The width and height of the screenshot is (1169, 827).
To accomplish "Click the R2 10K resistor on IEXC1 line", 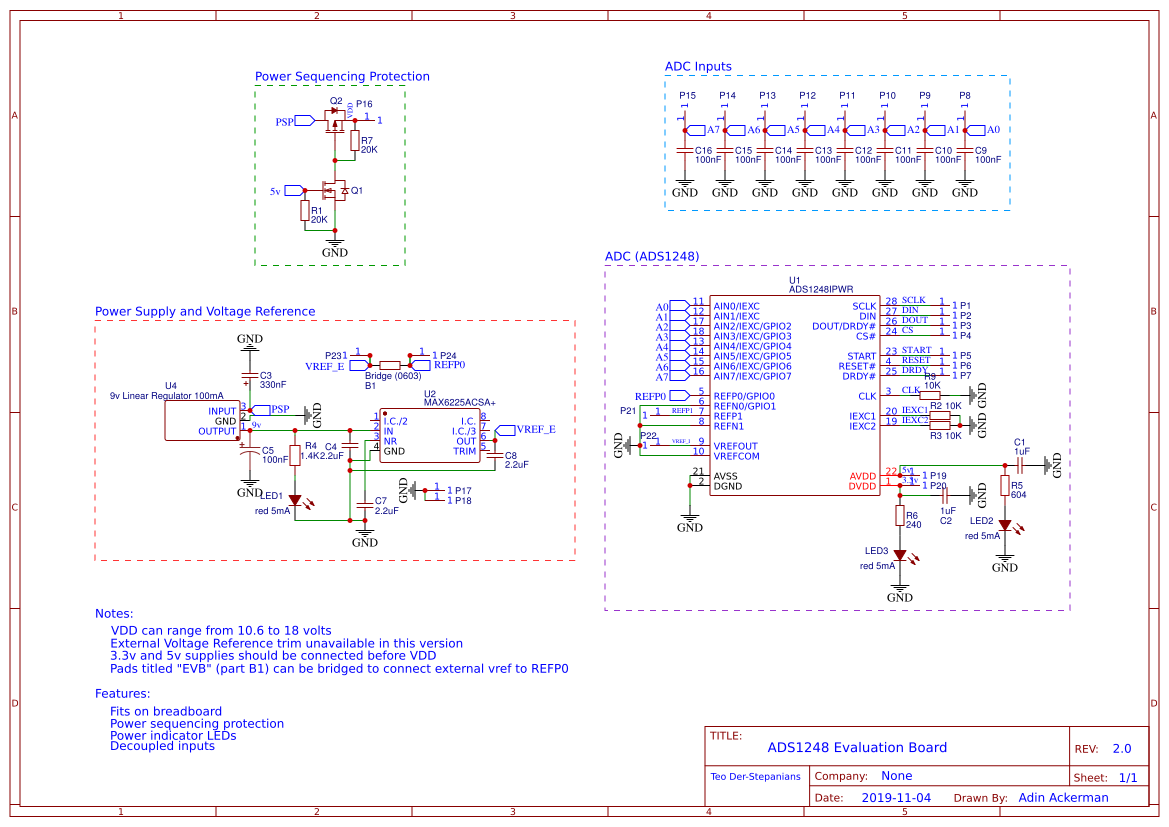I will pyautogui.click(x=940, y=415).
